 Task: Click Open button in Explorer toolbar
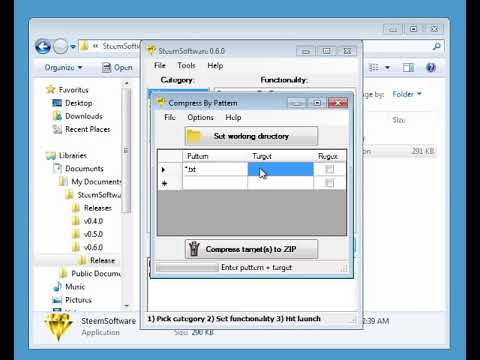(x=117, y=68)
